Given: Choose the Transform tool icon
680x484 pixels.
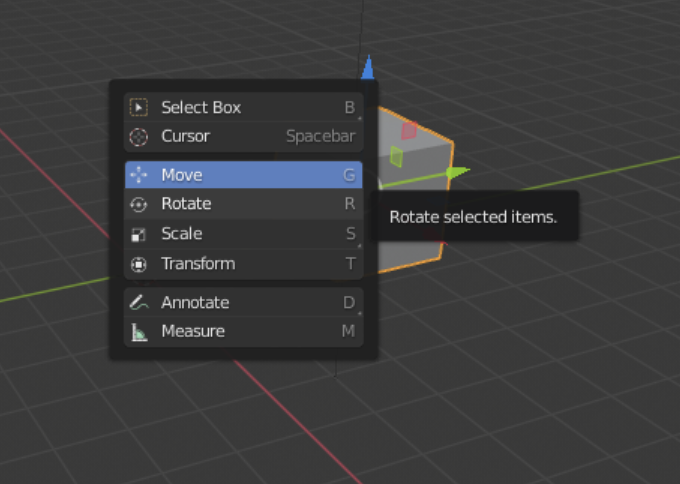Looking at the screenshot, I should [139, 264].
